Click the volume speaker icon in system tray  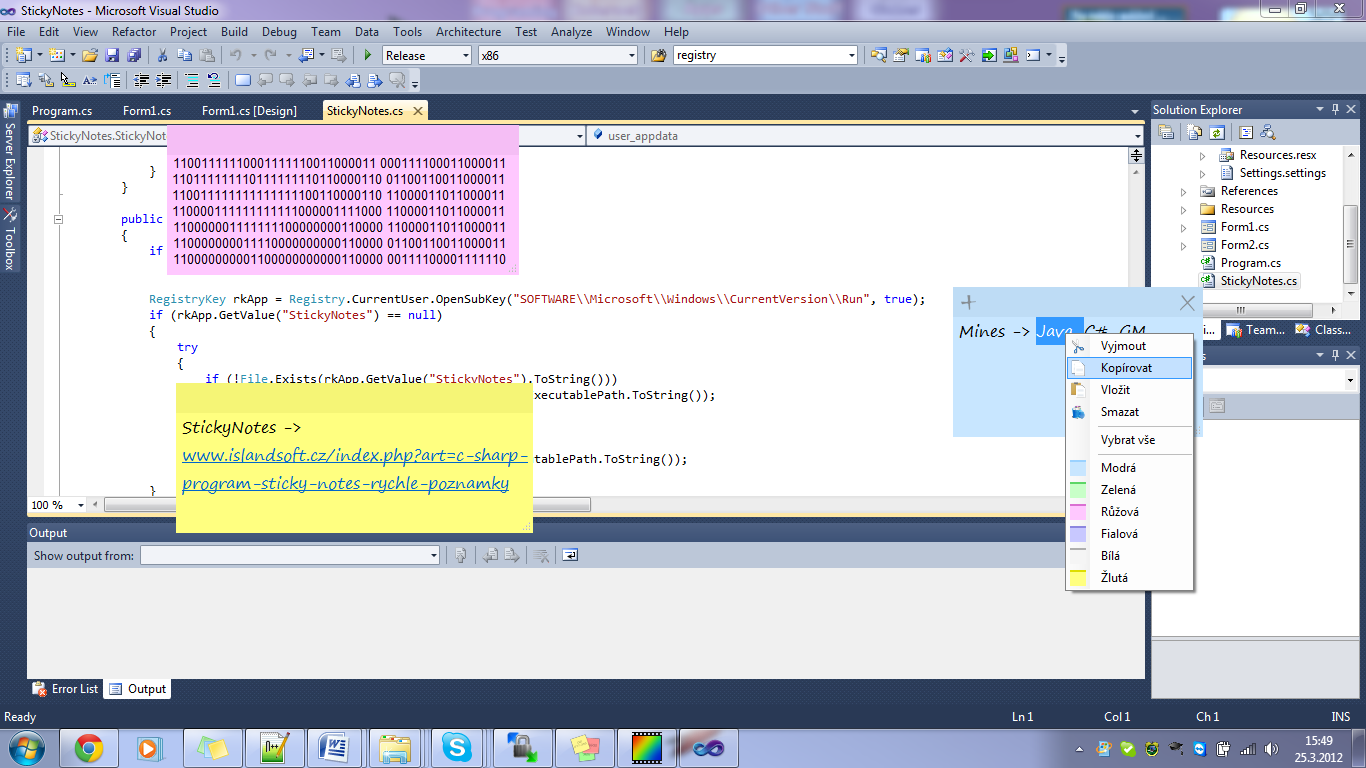[1270, 748]
